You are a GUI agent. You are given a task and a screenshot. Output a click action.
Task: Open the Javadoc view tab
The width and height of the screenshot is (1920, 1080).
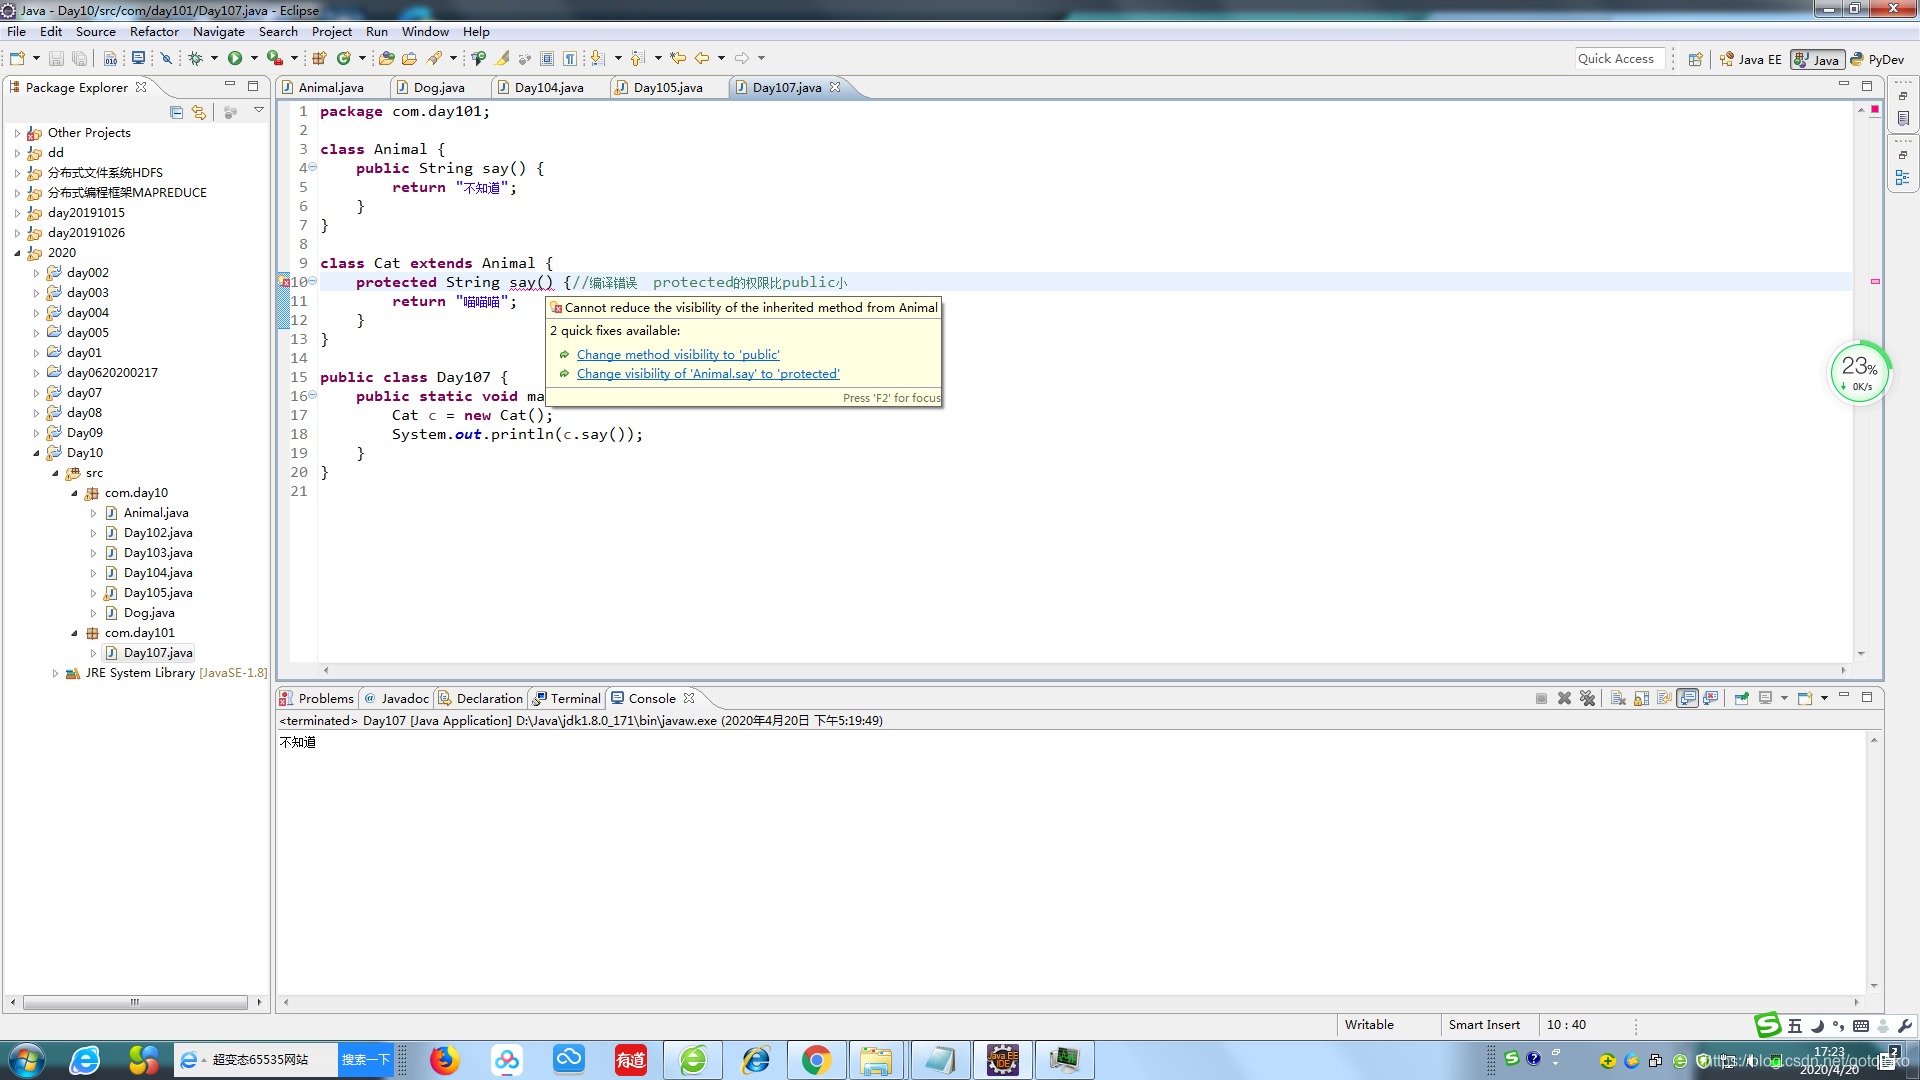click(x=397, y=699)
